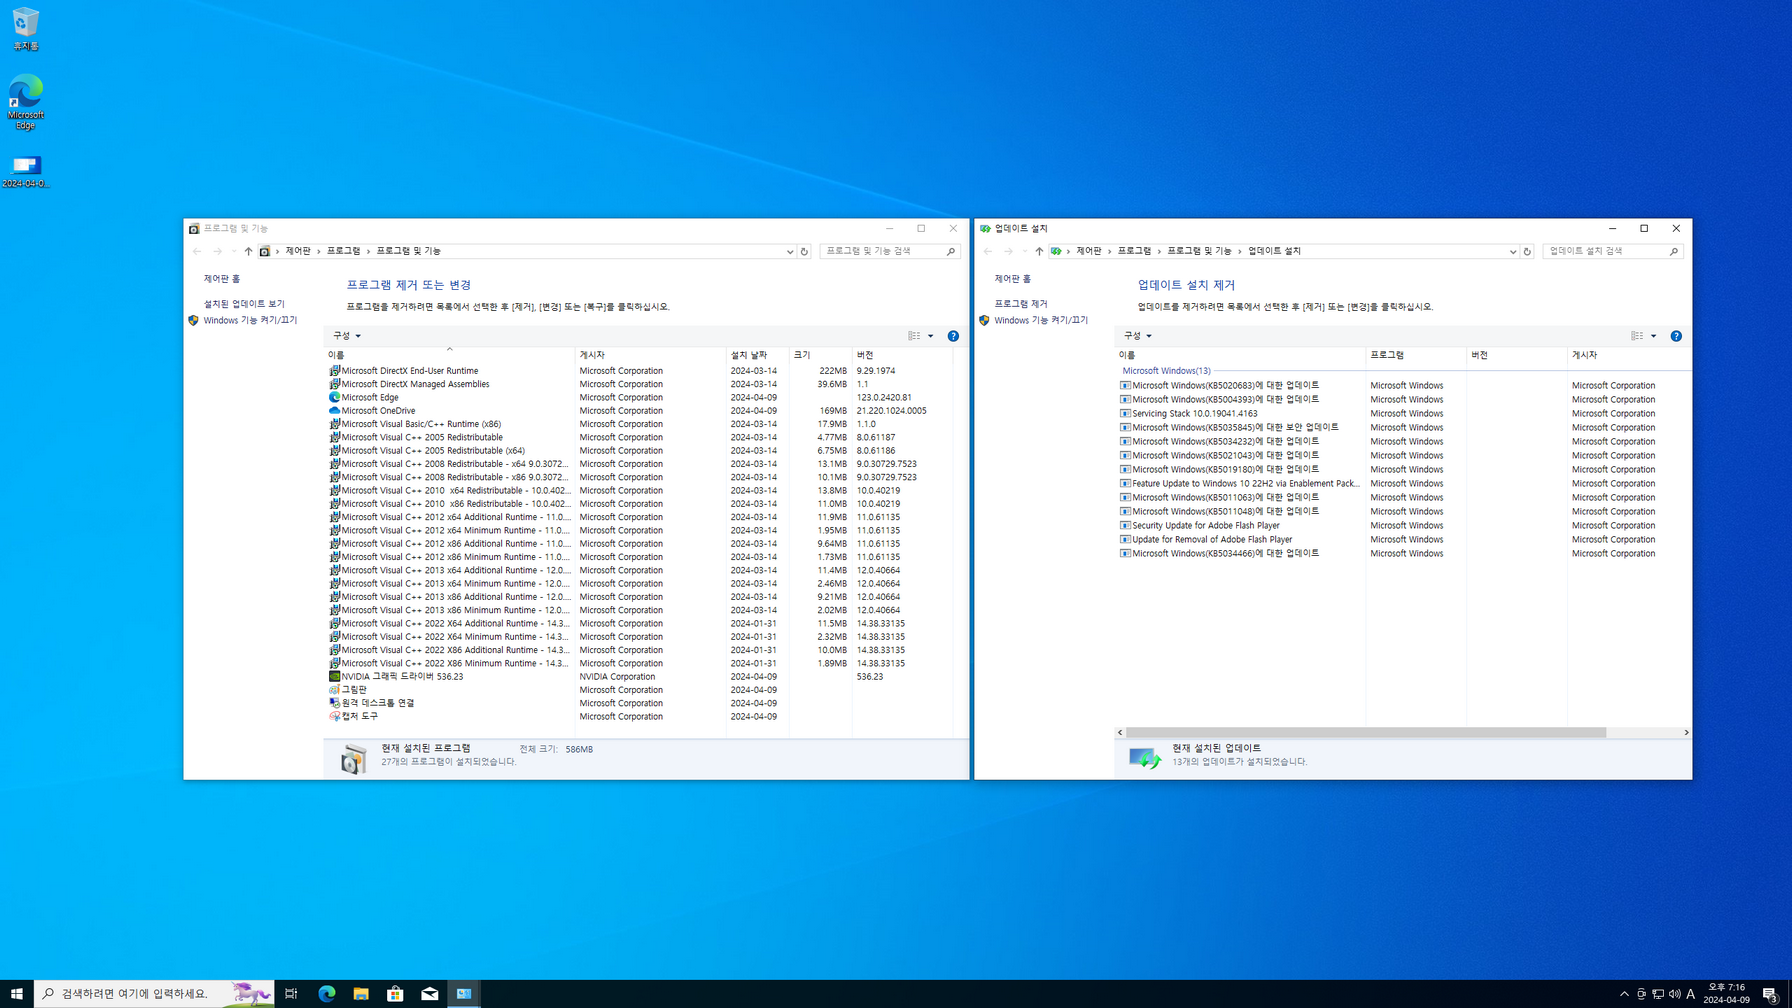Screen dimensions: 1792x1008
Task: Open 구성 menu in Programs and Features
Action: pos(347,336)
